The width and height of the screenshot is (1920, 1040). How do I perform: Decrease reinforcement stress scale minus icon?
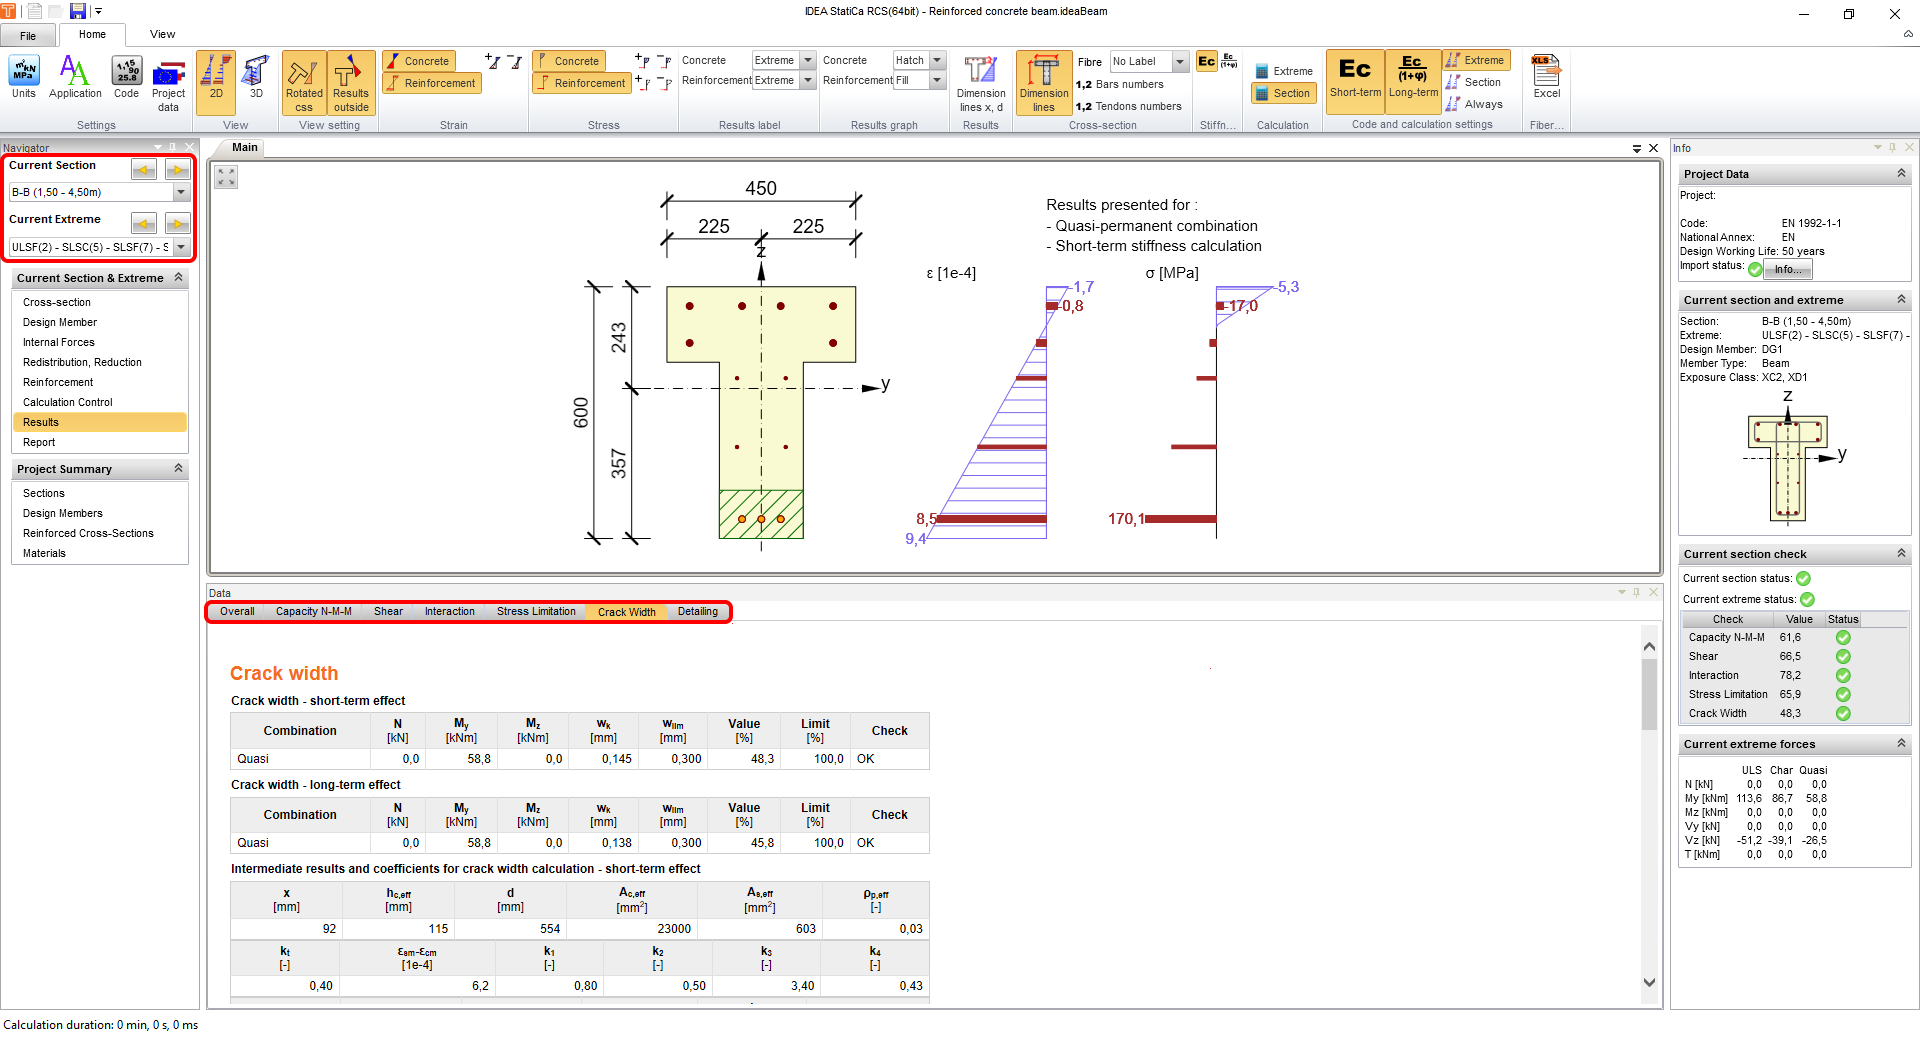tap(664, 83)
